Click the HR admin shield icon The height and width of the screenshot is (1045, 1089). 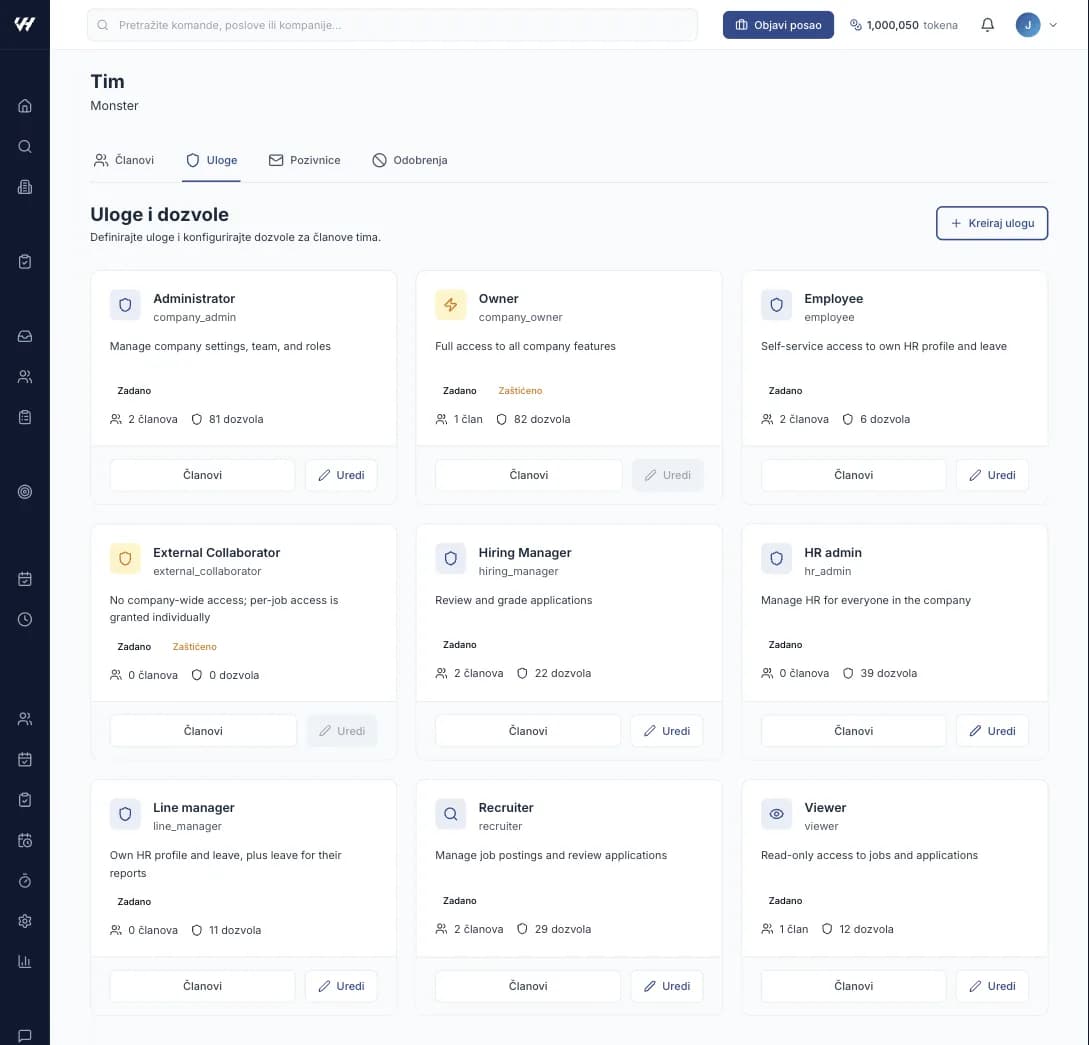(x=776, y=559)
